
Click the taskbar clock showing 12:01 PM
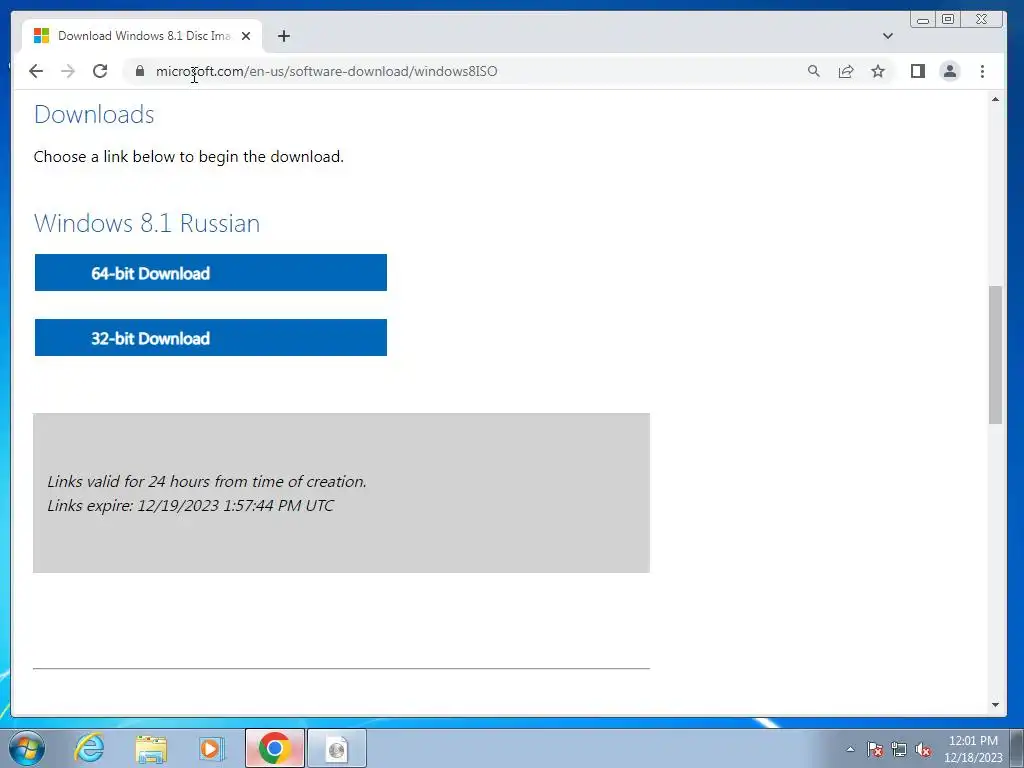pos(973,749)
